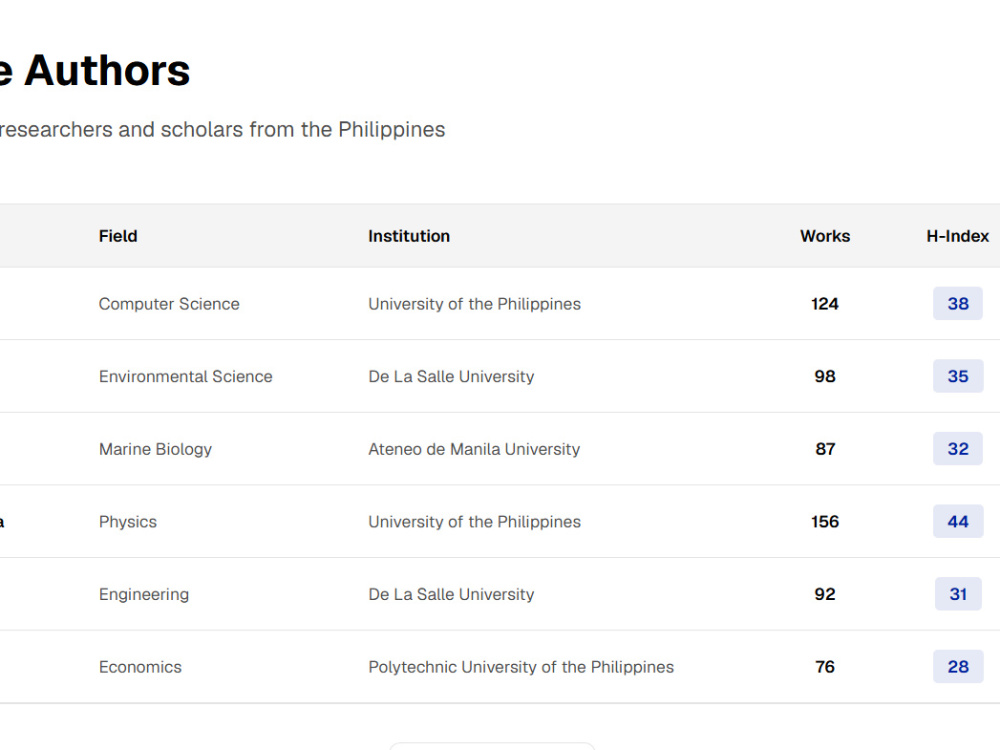Select the Physics field cell
The height and width of the screenshot is (750, 1000).
click(x=128, y=522)
